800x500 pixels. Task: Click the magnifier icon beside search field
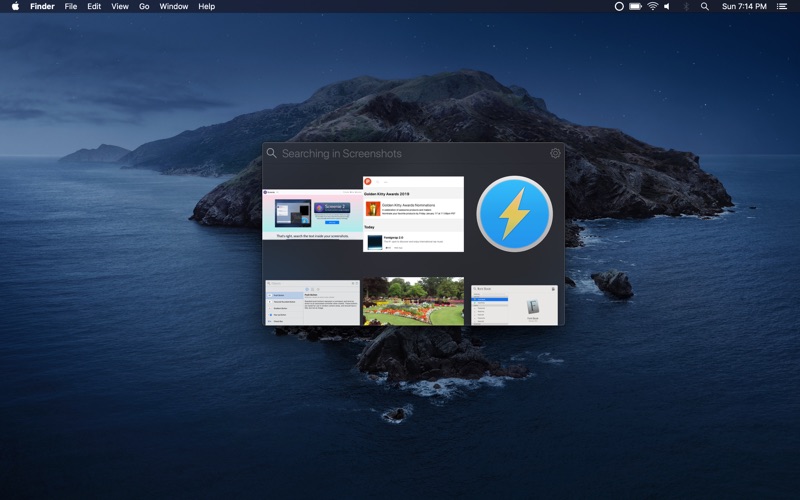[271, 153]
